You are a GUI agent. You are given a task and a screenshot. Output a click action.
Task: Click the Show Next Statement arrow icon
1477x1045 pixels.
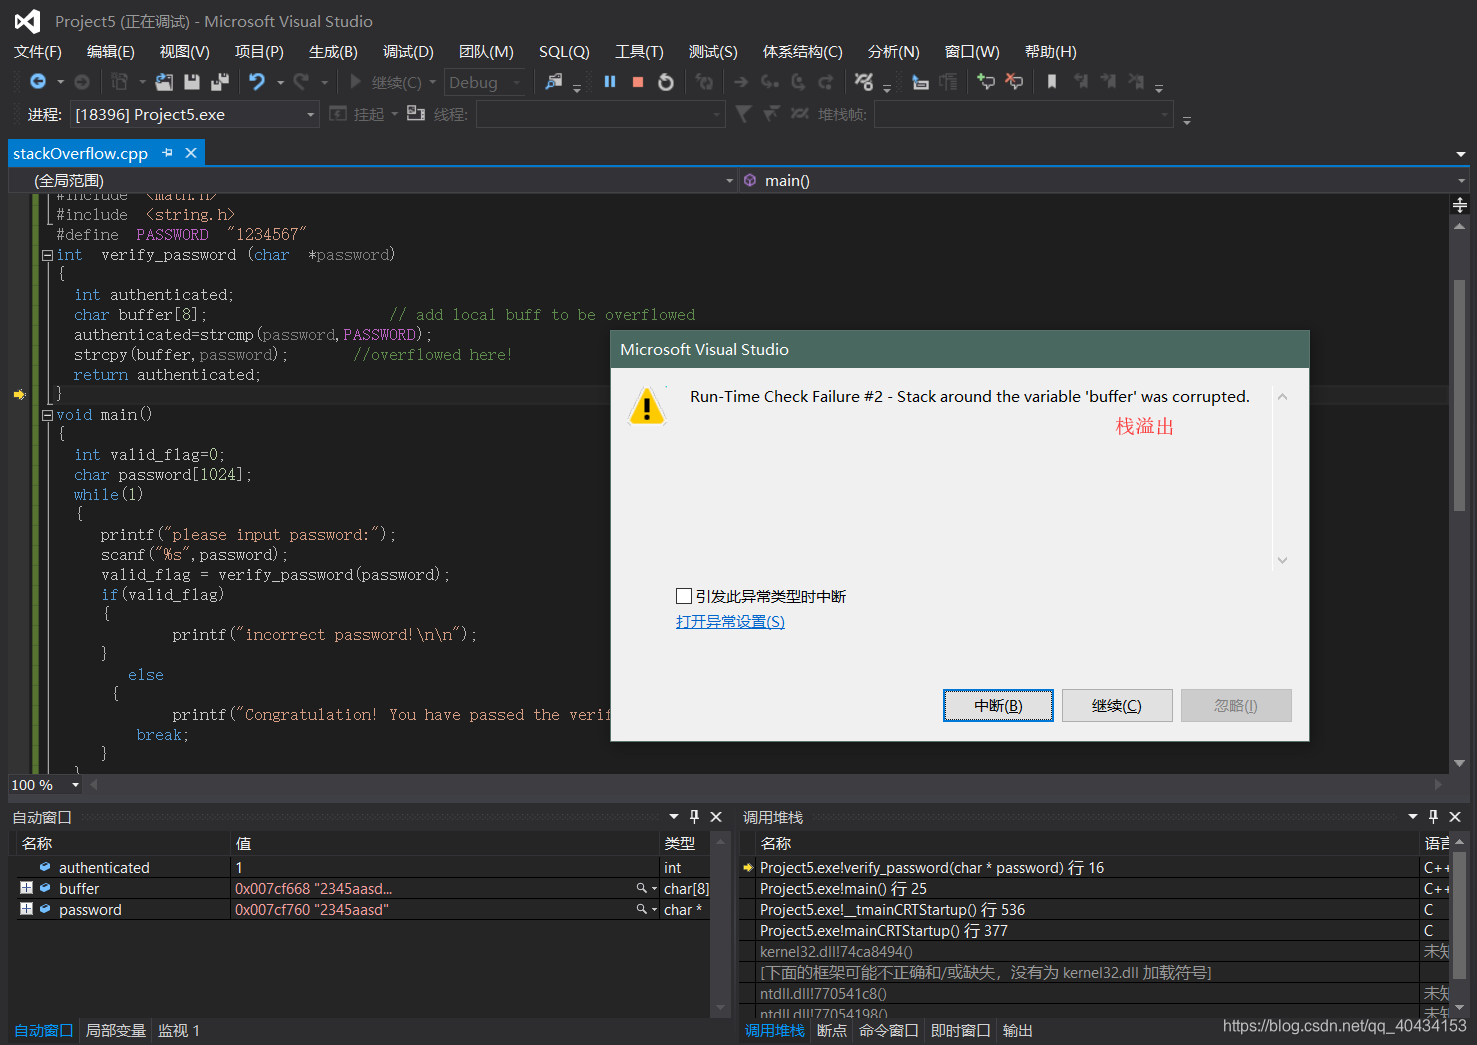pos(741,82)
